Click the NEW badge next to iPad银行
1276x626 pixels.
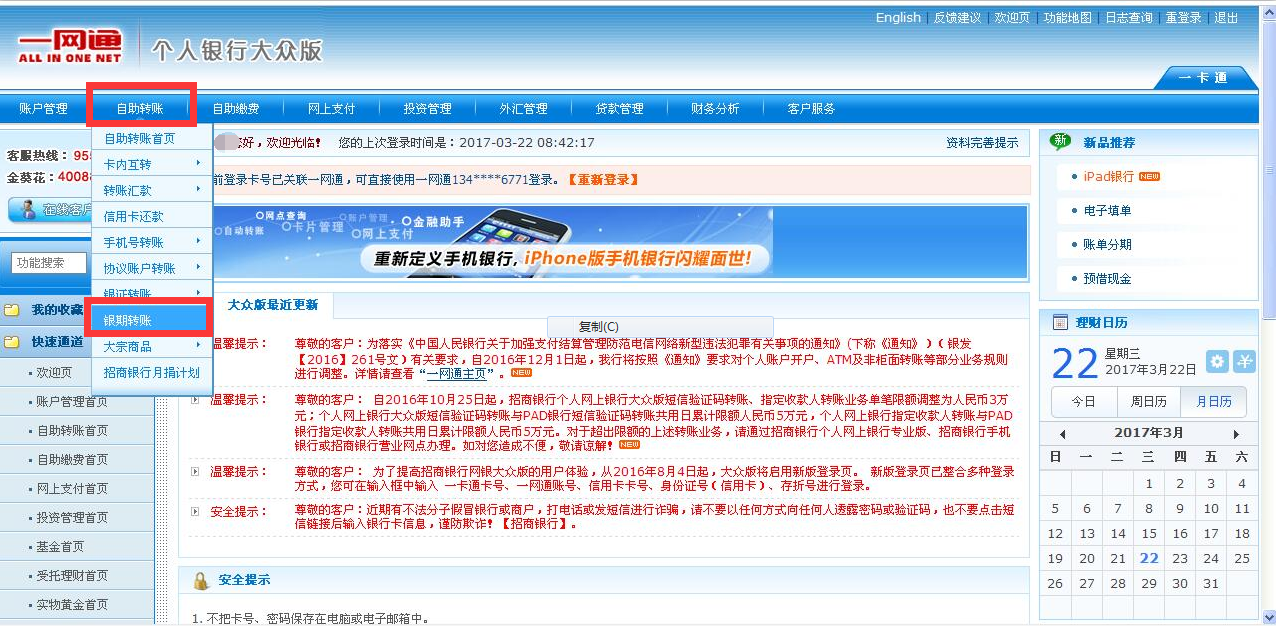[1149, 177]
